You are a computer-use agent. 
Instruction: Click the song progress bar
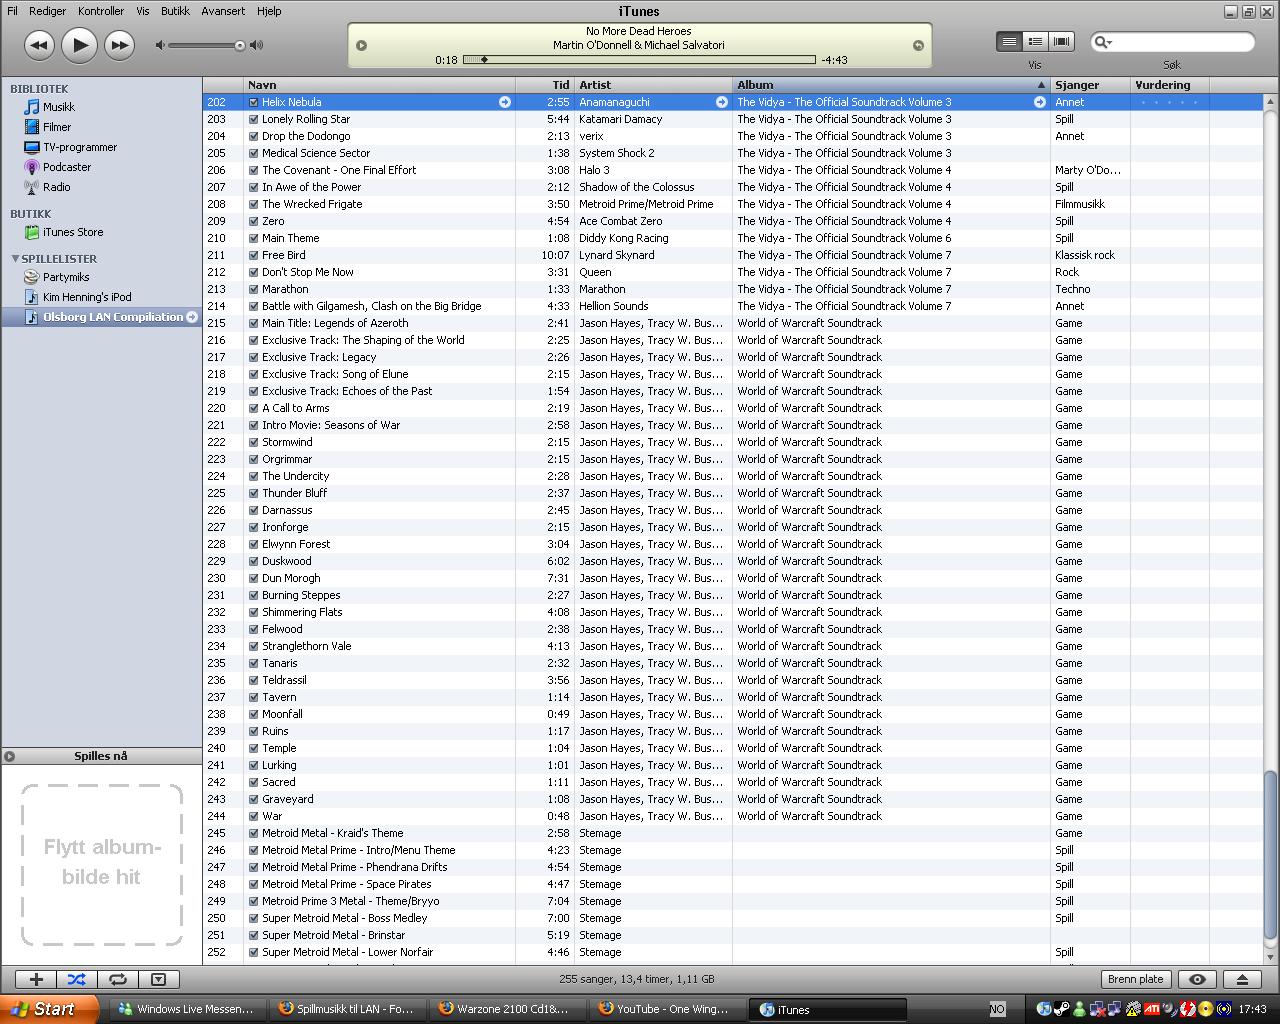pyautogui.click(x=639, y=60)
